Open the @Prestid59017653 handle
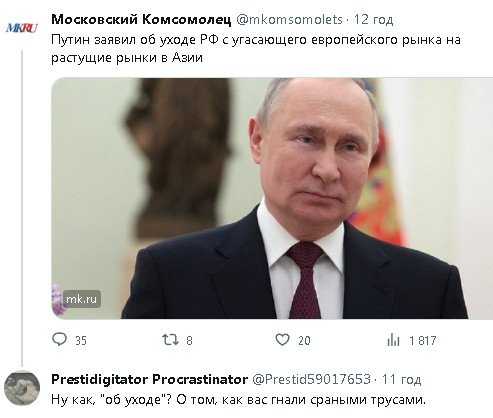Image resolution: width=493 pixels, height=418 pixels. click(312, 379)
